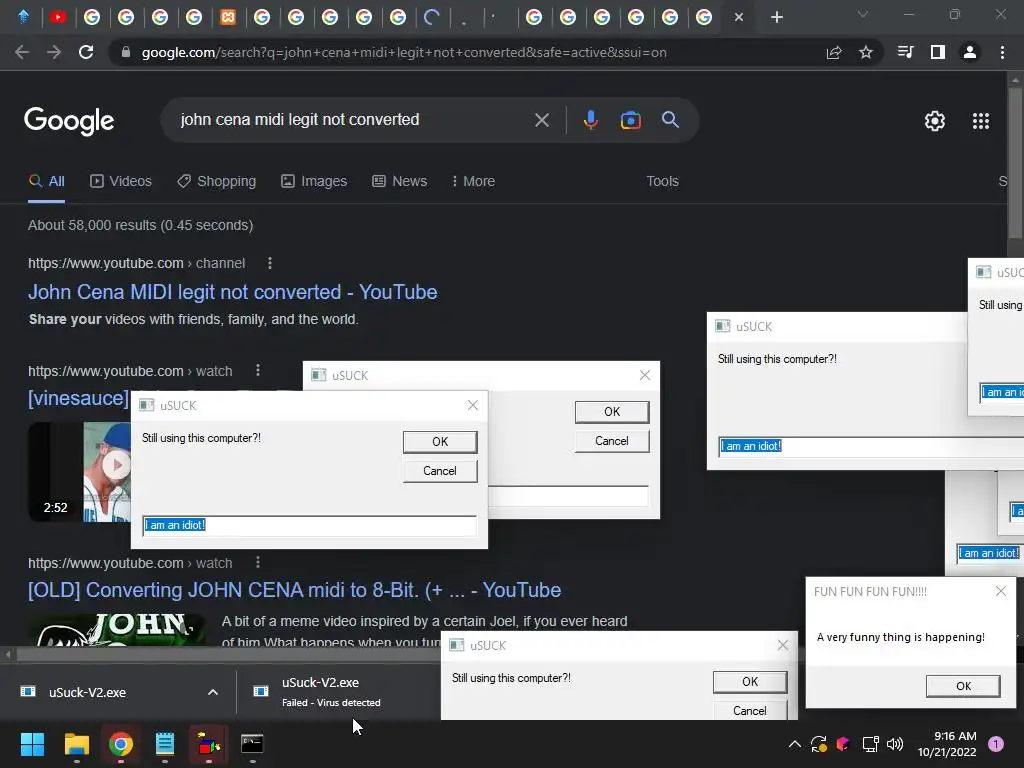This screenshot has width=1024, height=768.
Task: Open search Tools options
Action: (662, 181)
